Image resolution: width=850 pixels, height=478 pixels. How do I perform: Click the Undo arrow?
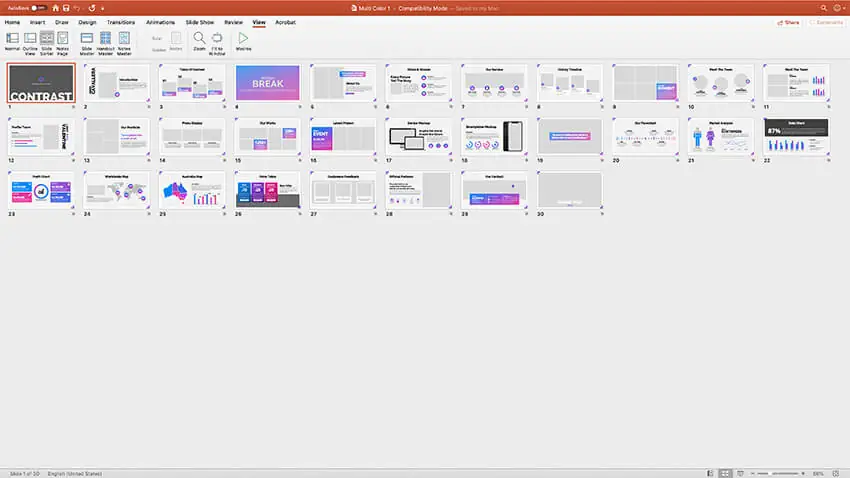tap(77, 8)
